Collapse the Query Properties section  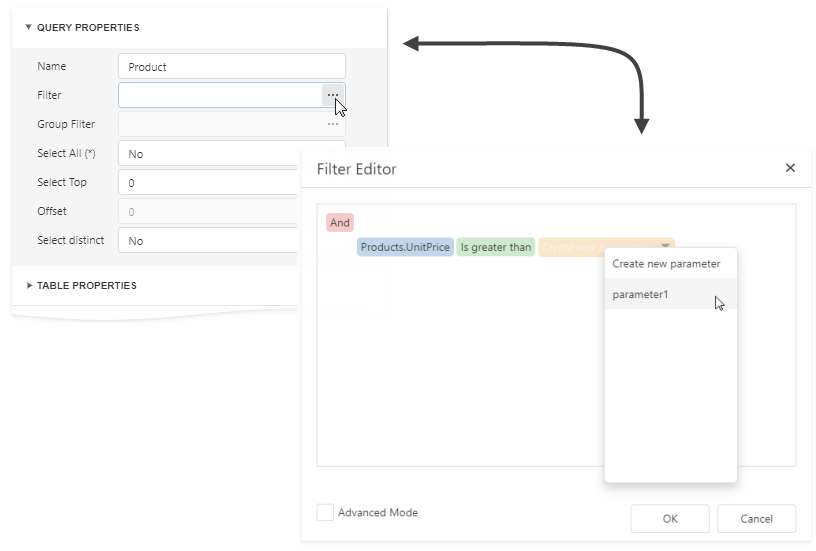[29, 27]
